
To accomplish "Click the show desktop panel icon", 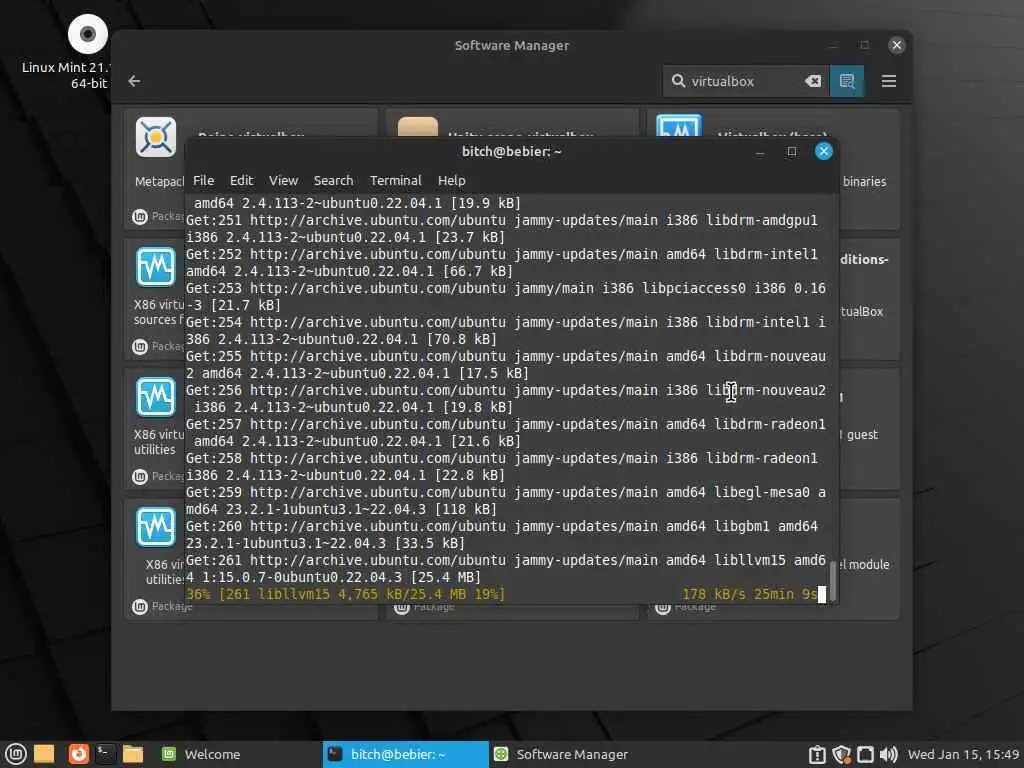I will 44,754.
